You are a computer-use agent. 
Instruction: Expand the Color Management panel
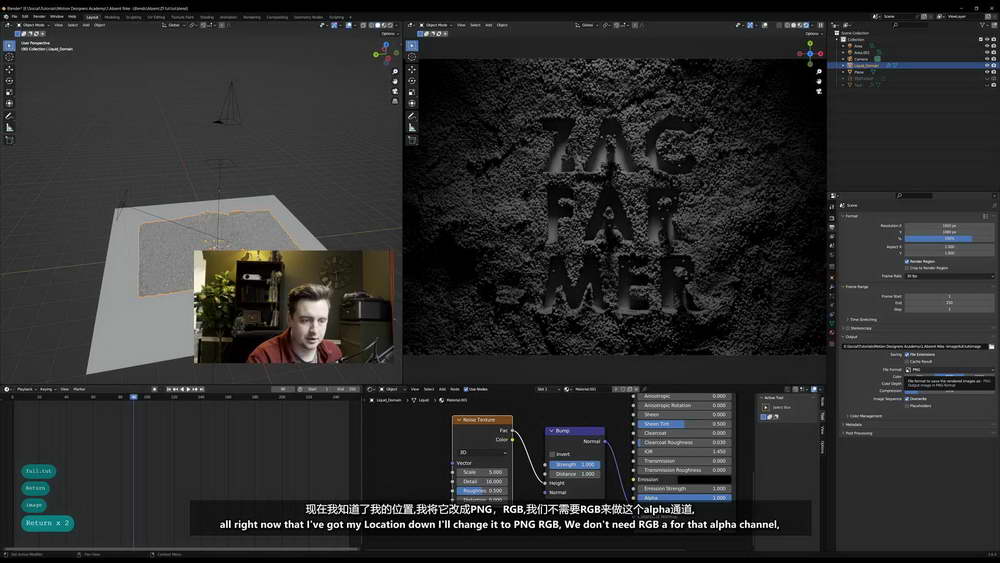click(864, 416)
